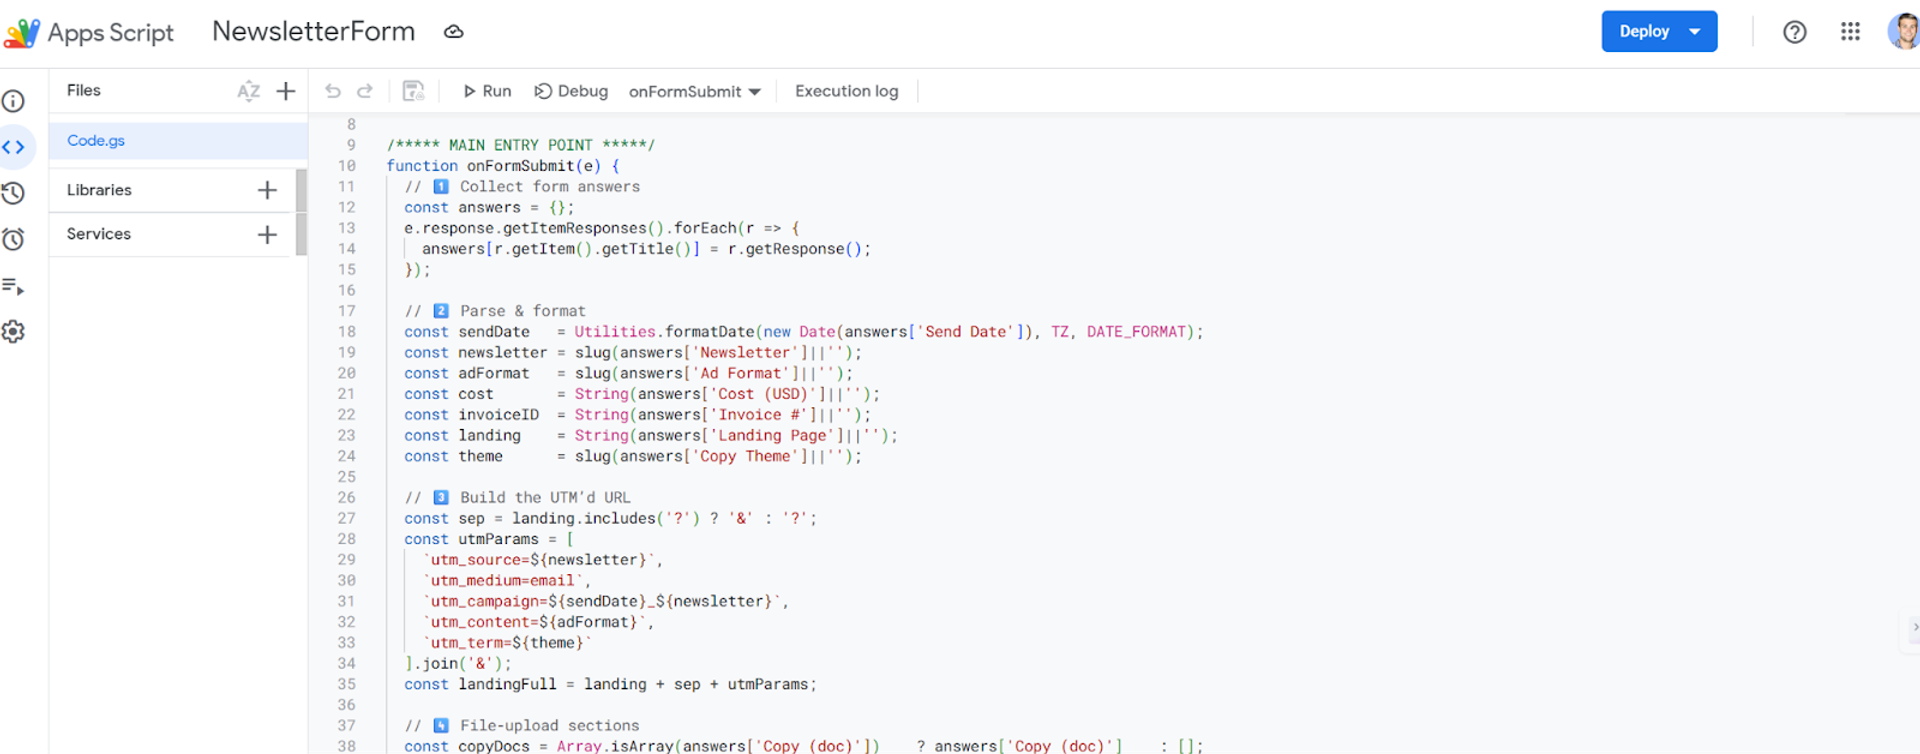Open the Executions list icon

tap(14, 287)
